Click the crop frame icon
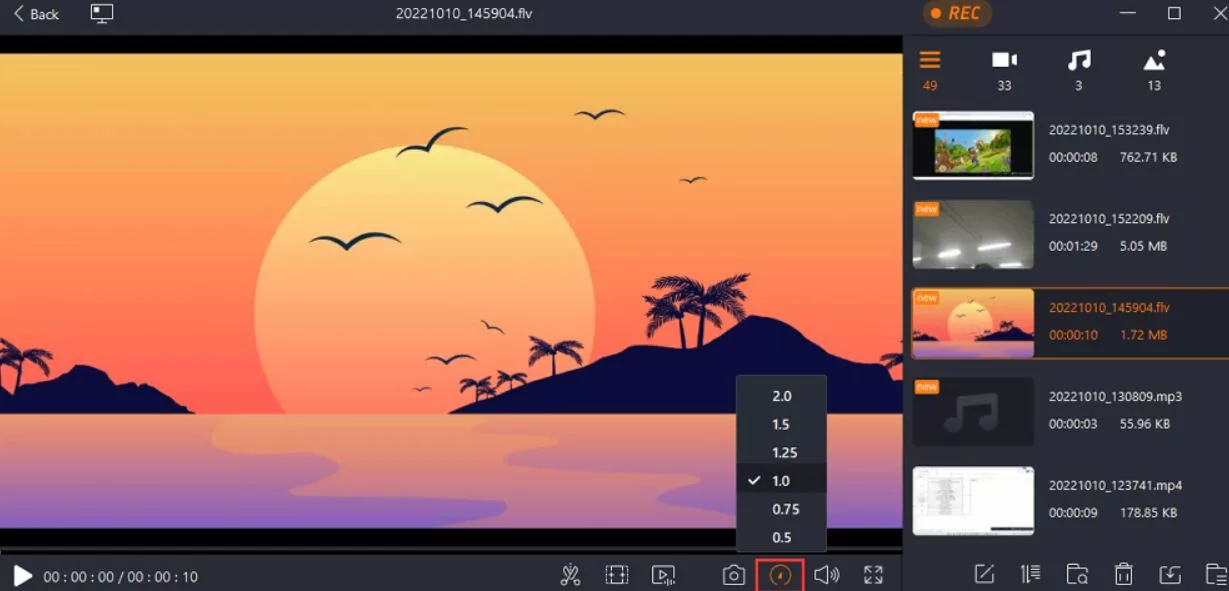Image resolution: width=1229 pixels, height=591 pixels. click(x=616, y=575)
